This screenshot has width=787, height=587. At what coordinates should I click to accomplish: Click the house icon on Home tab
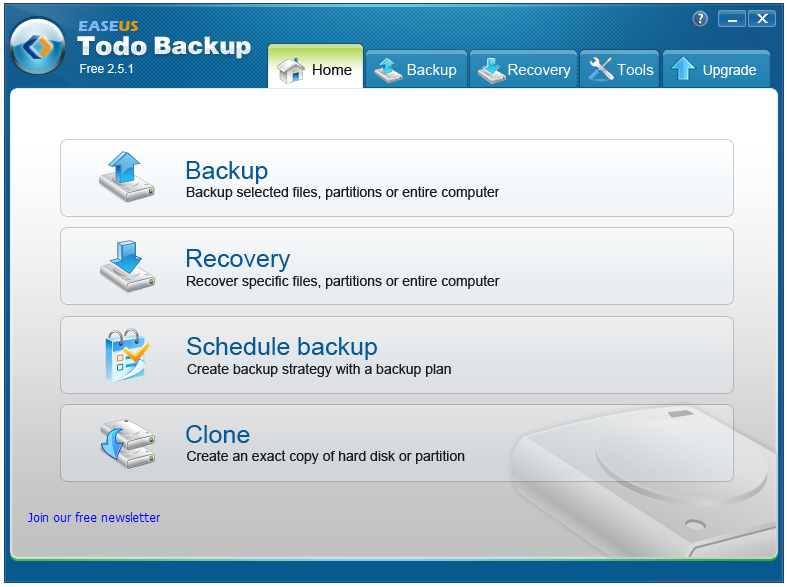point(291,70)
